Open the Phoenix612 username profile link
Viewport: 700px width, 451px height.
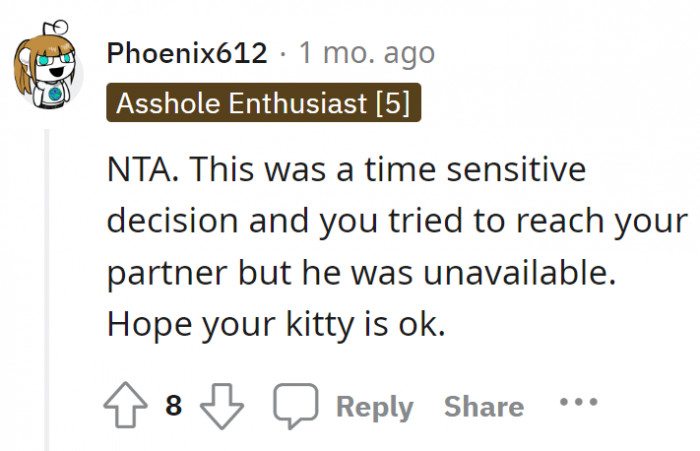pyautogui.click(x=186, y=53)
